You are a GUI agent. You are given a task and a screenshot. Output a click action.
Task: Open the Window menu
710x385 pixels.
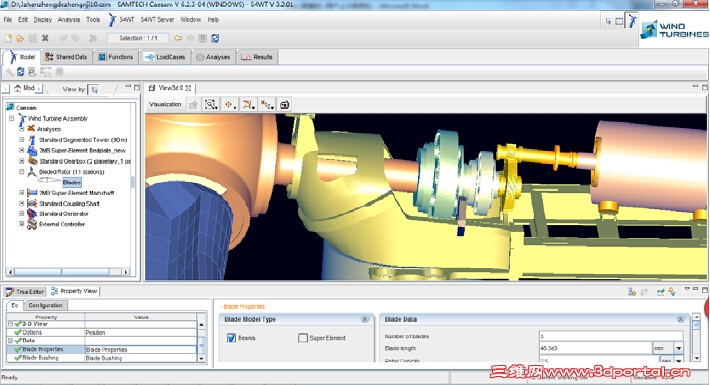coord(190,20)
